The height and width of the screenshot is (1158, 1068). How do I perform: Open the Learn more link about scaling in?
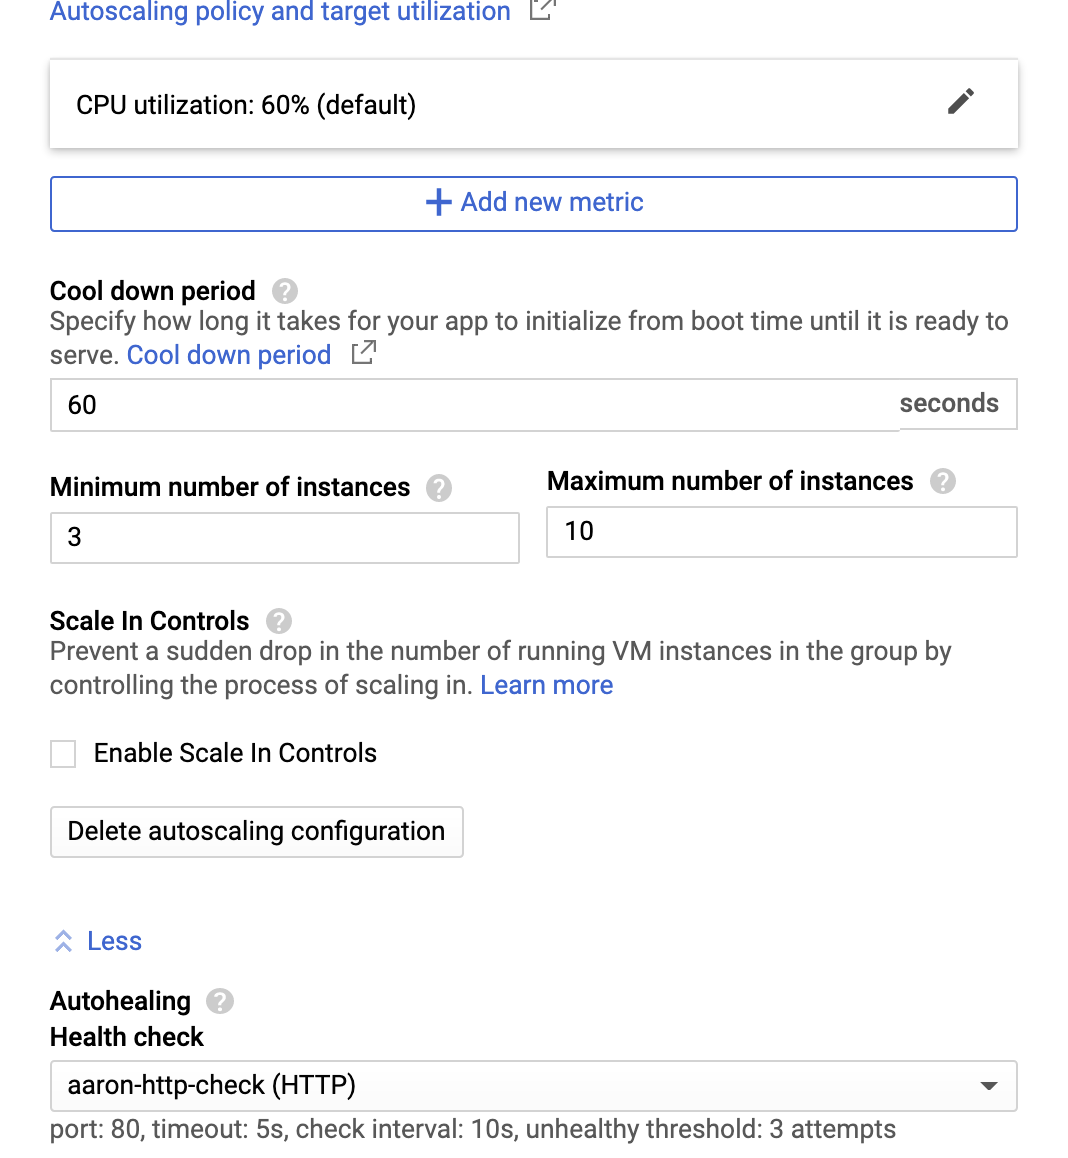547,685
